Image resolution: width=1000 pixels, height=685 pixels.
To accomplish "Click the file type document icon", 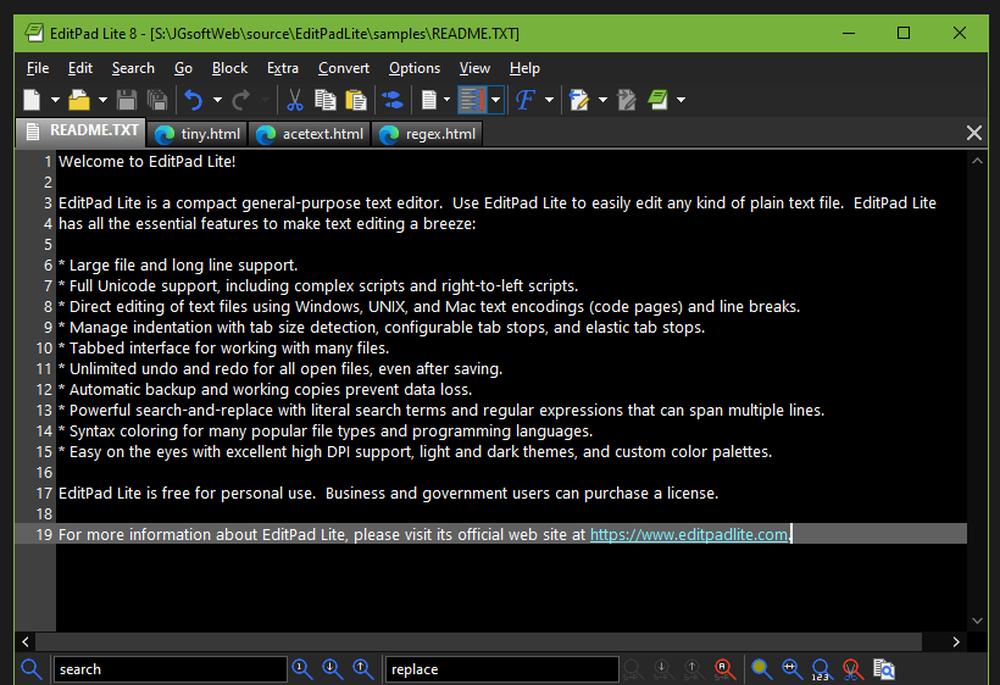I will [429, 100].
